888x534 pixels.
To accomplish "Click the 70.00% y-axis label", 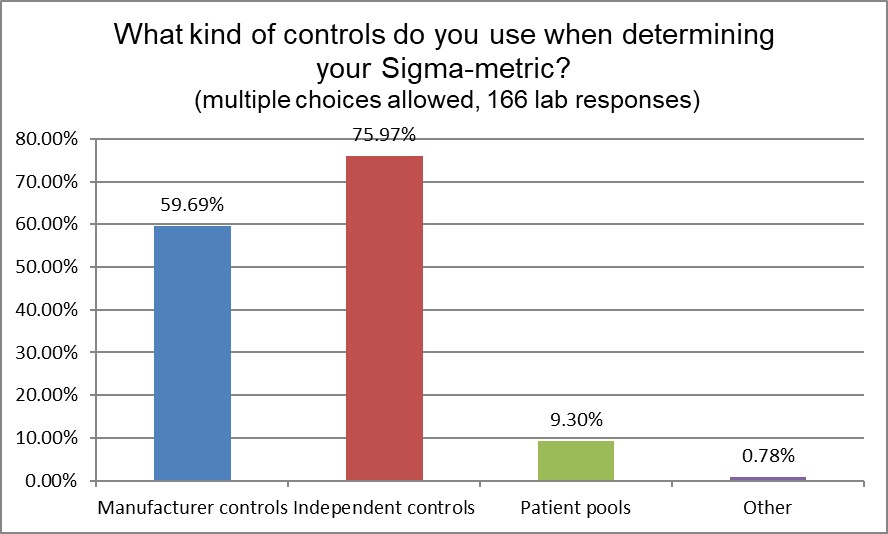I will pyautogui.click(x=46, y=183).
